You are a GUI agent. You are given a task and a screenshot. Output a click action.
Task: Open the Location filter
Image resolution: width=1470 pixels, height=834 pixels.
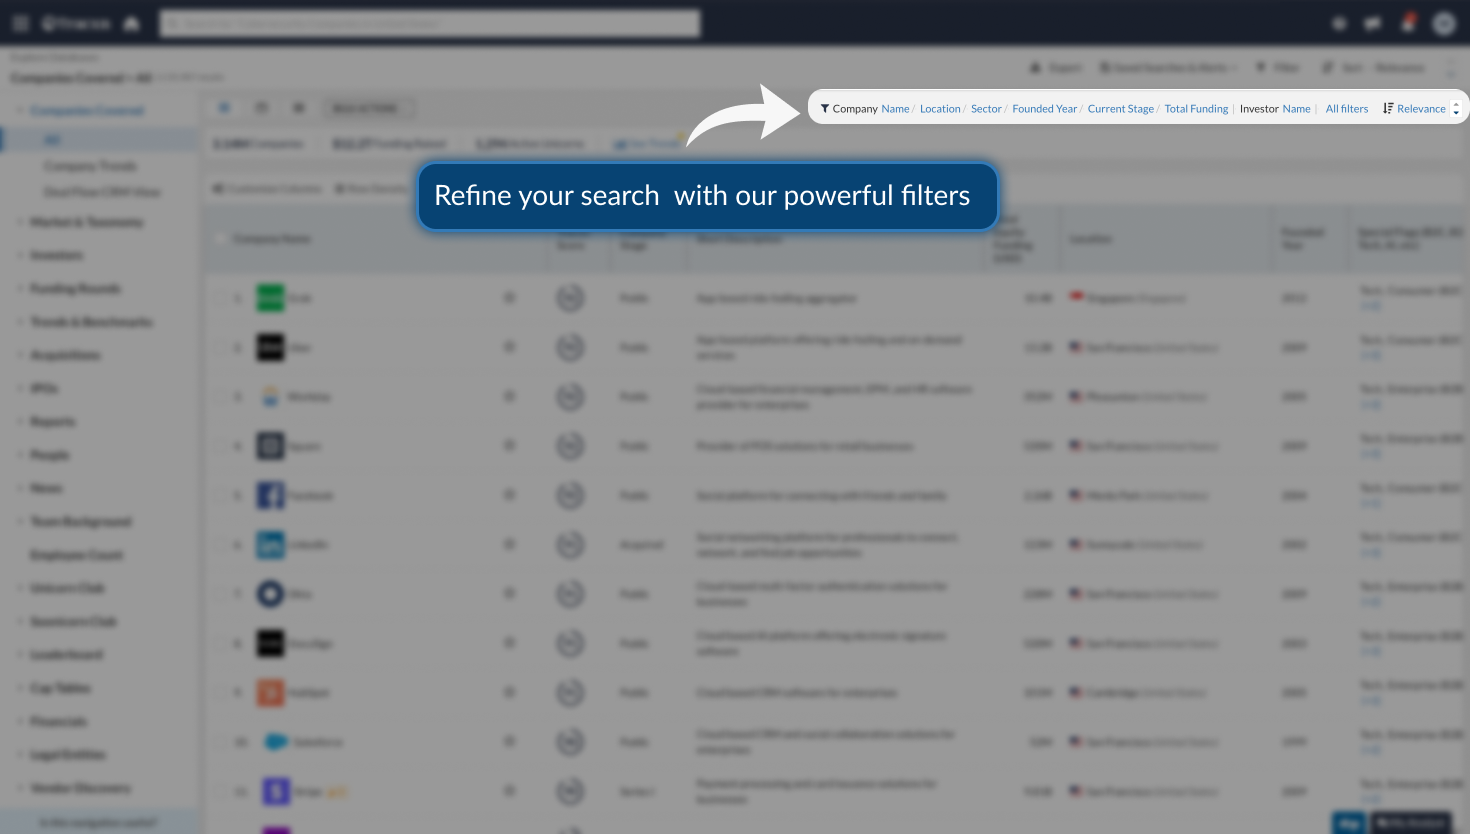[939, 109]
